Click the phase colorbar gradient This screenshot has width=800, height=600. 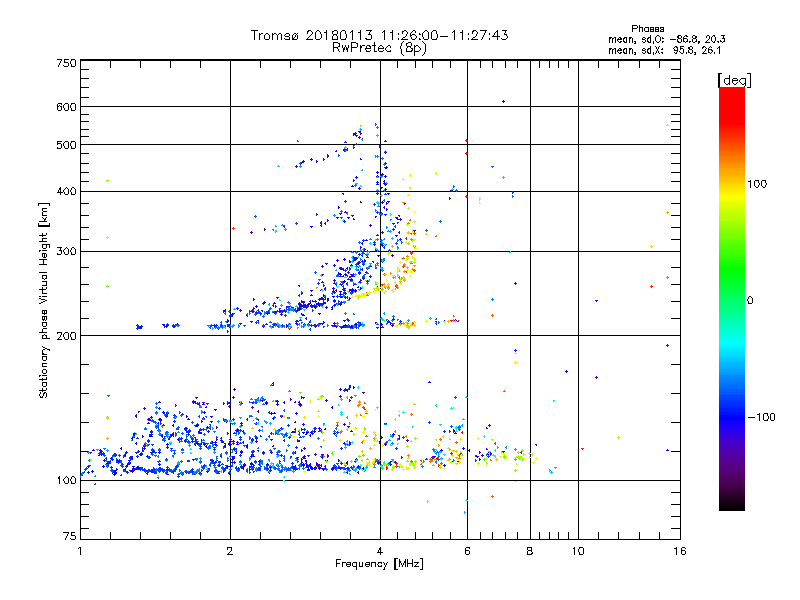click(732, 299)
